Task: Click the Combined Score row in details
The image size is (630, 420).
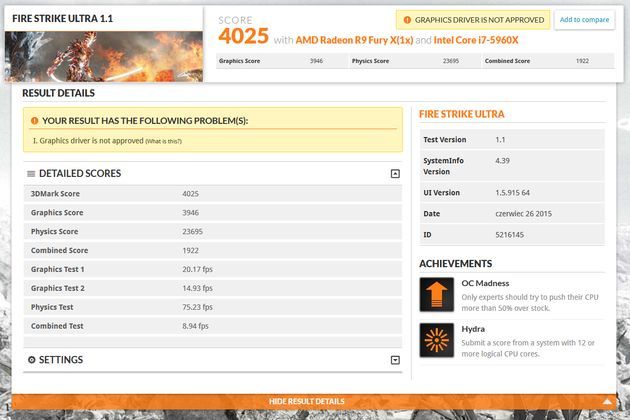Action: [x=213, y=250]
